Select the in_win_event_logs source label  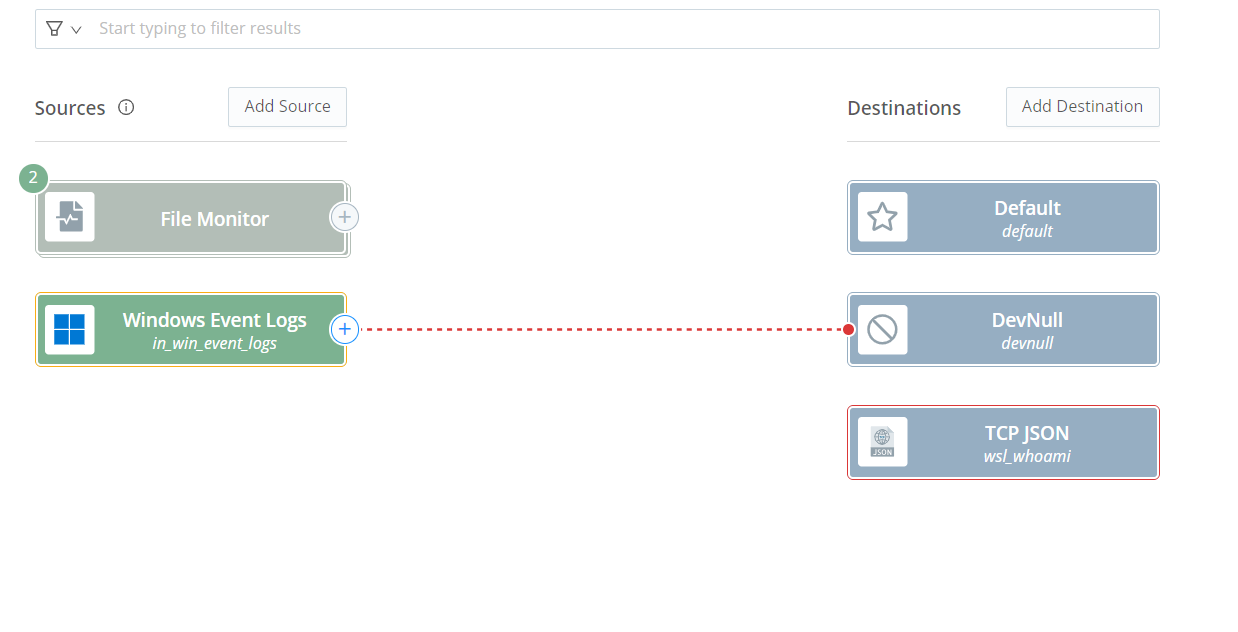click(x=214, y=344)
